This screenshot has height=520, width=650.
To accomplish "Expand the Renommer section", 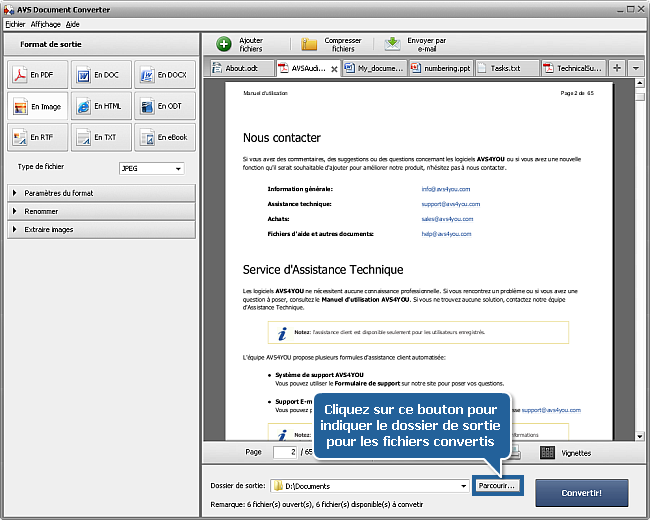I will tap(101, 211).
